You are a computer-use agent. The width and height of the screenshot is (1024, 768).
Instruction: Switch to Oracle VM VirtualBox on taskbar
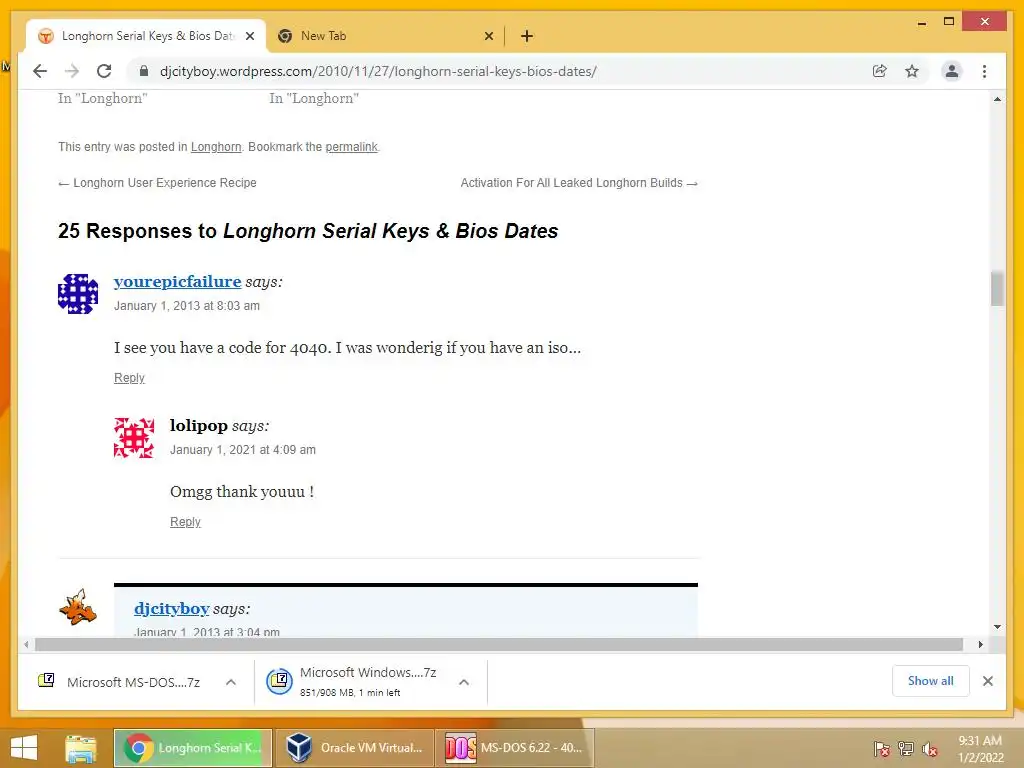tap(355, 748)
